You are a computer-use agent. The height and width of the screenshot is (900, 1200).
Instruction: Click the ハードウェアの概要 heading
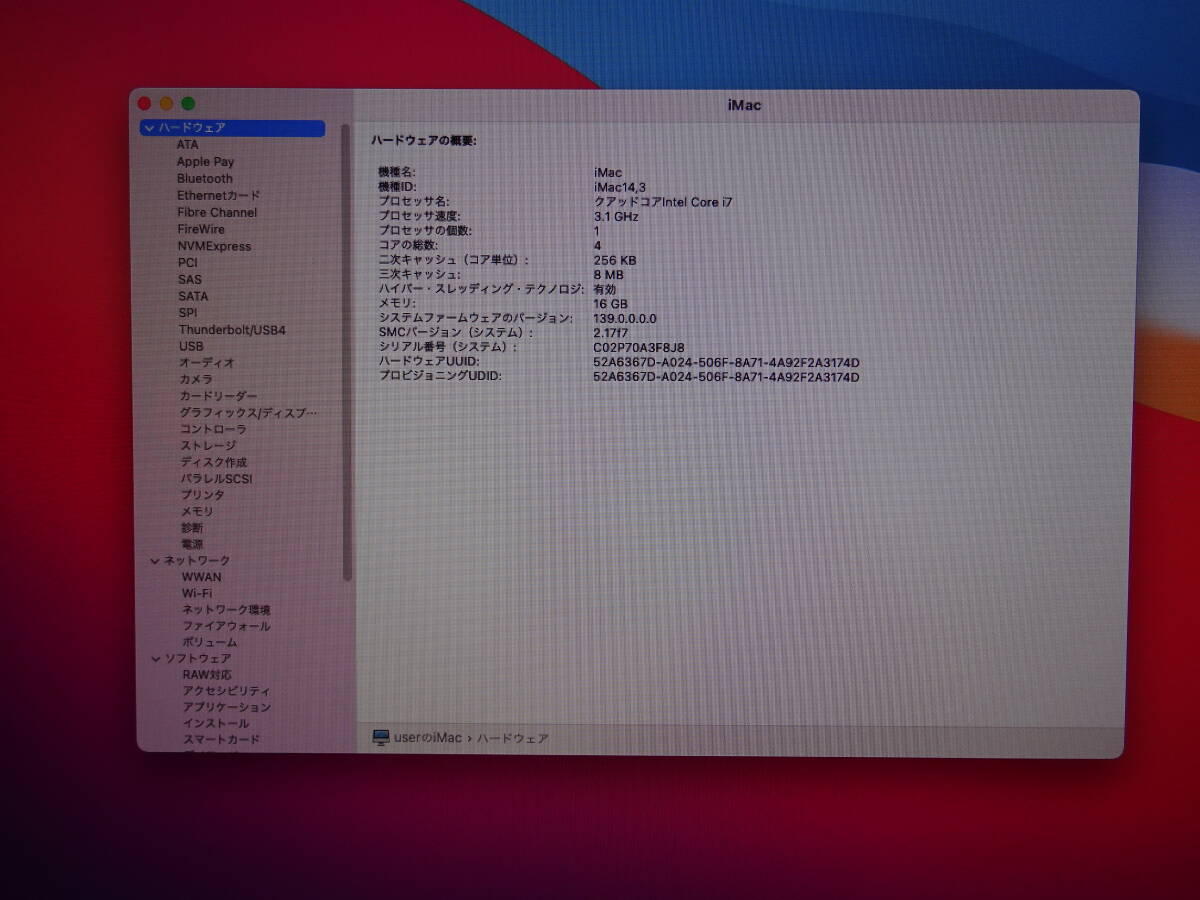point(424,141)
